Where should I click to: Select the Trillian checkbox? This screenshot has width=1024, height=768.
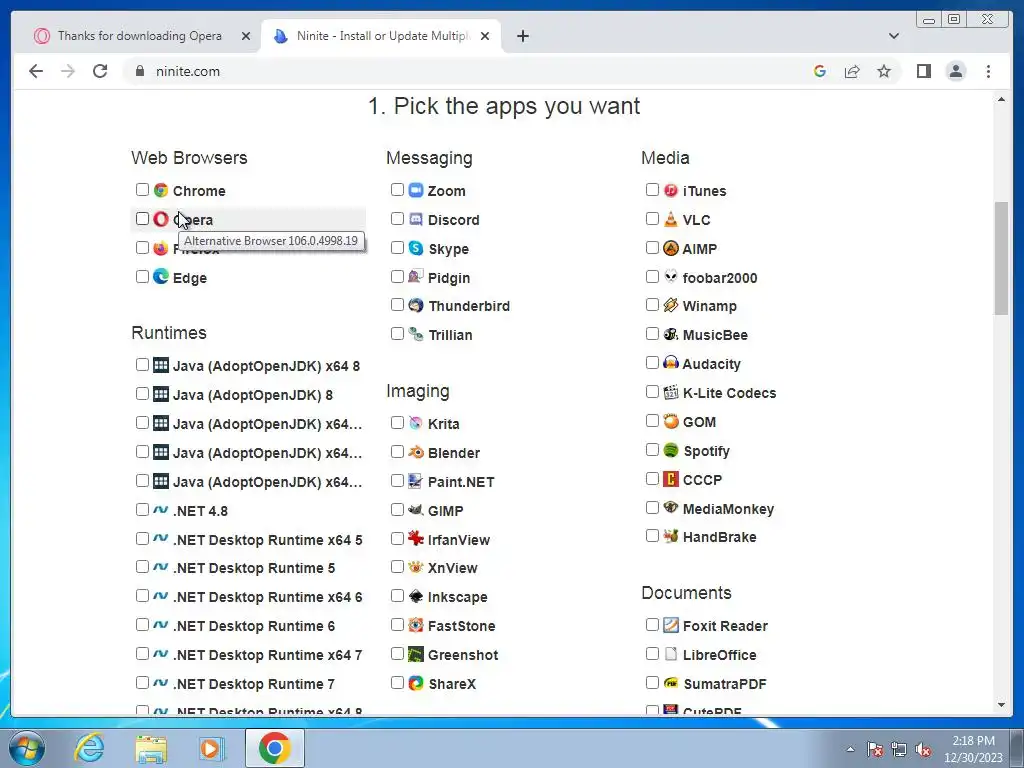(397, 334)
